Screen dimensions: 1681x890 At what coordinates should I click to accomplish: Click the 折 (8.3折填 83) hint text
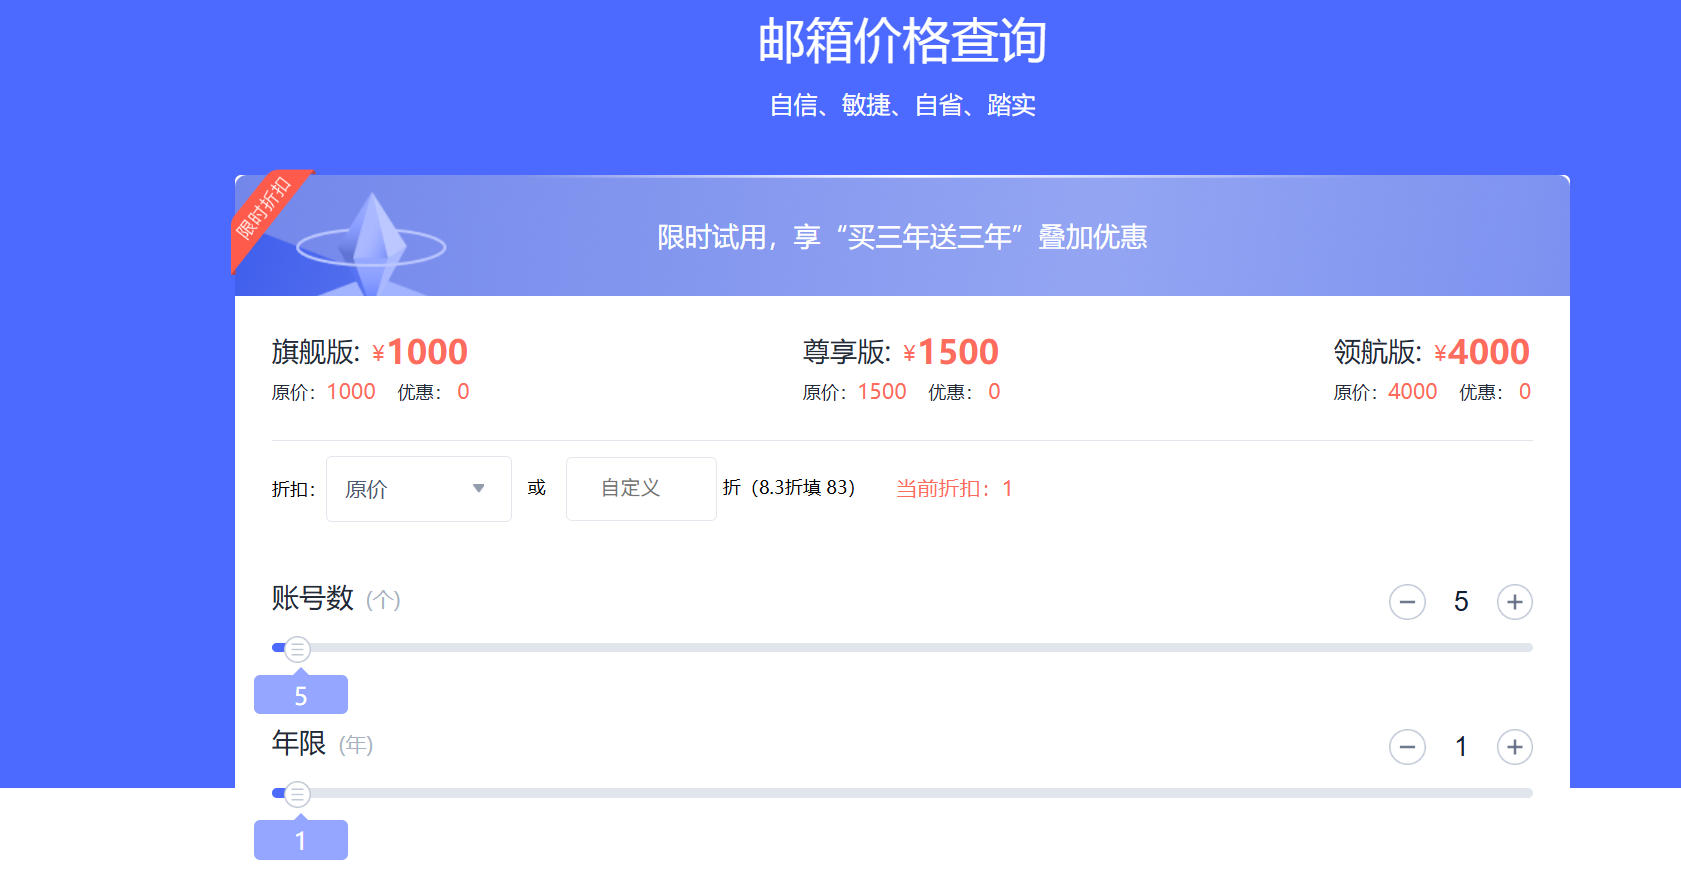[789, 488]
